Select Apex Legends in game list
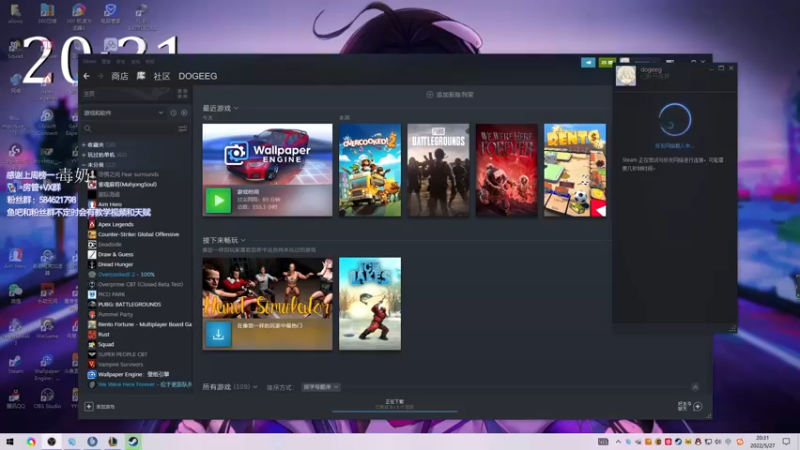This screenshot has height=450, width=800. tap(115, 224)
